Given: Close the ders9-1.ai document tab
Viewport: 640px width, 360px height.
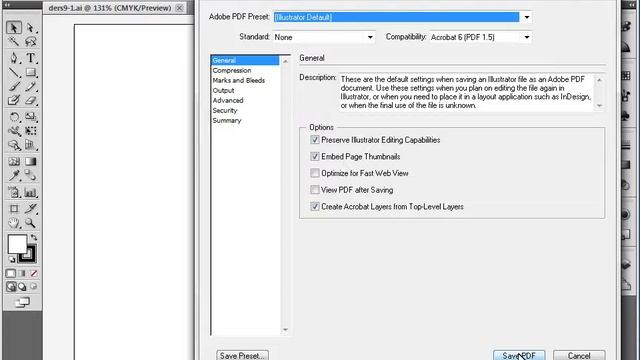Looking at the screenshot, I should click(179, 8).
